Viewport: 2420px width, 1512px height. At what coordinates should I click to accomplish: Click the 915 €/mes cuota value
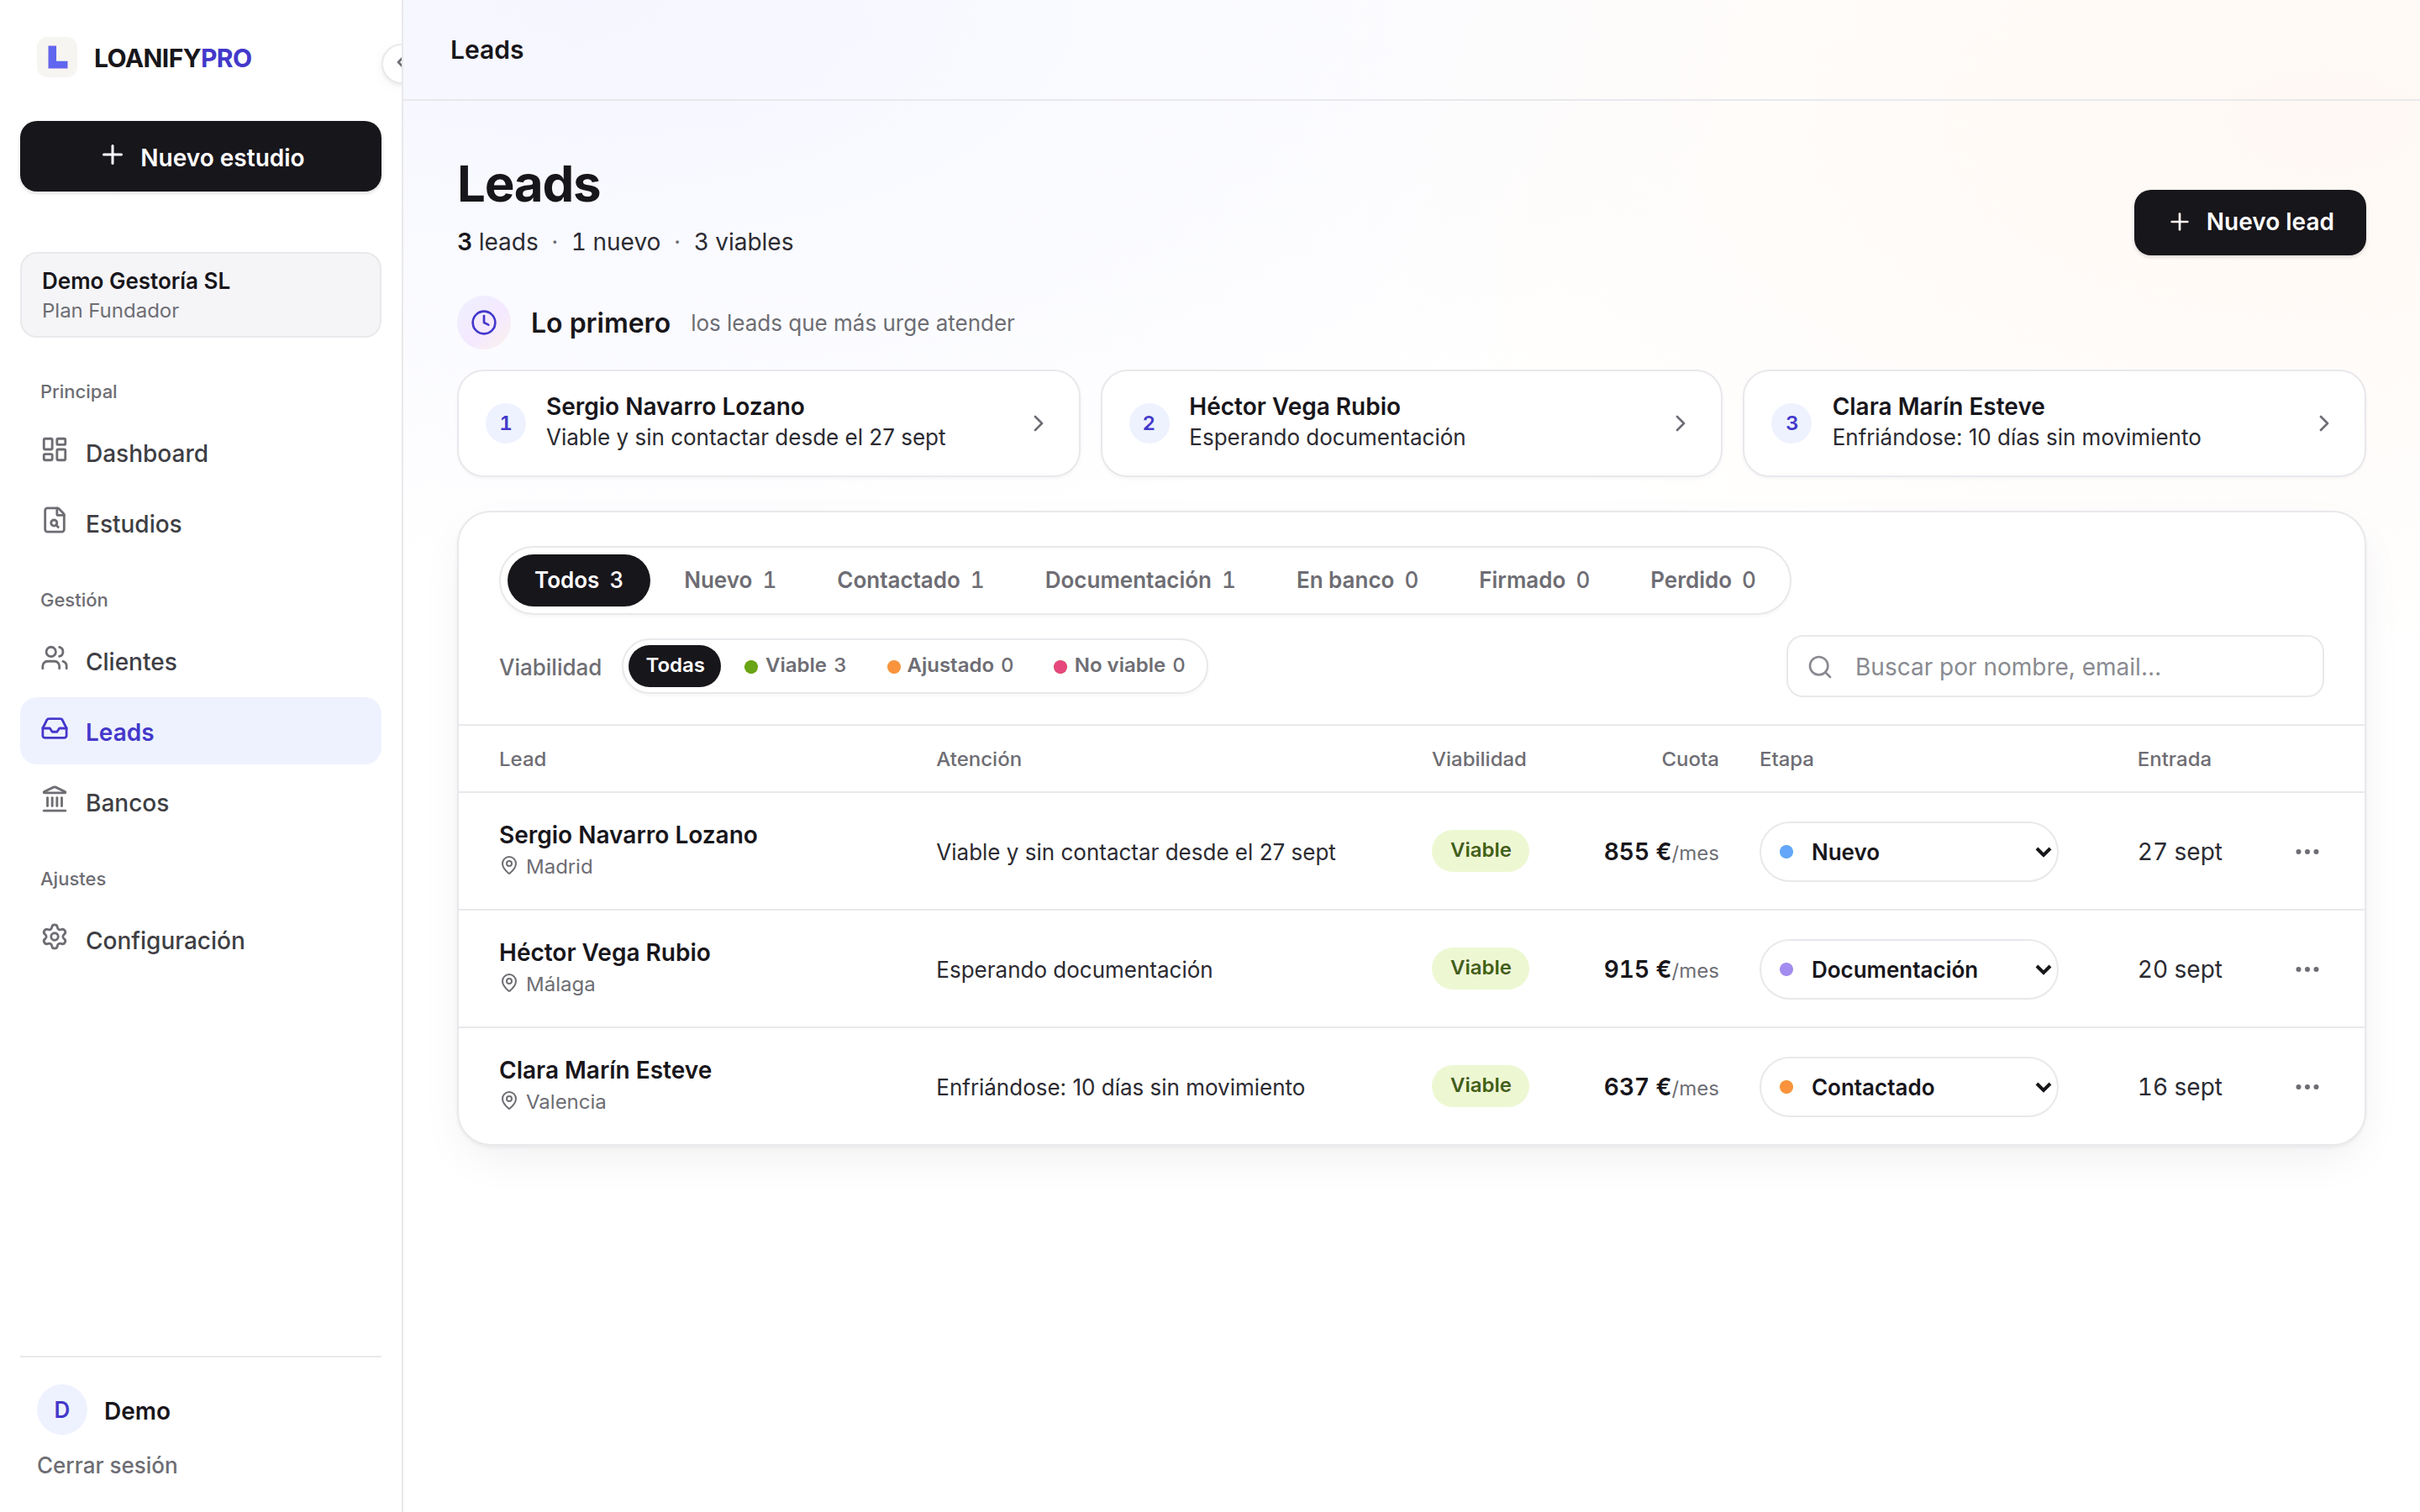[1661, 969]
